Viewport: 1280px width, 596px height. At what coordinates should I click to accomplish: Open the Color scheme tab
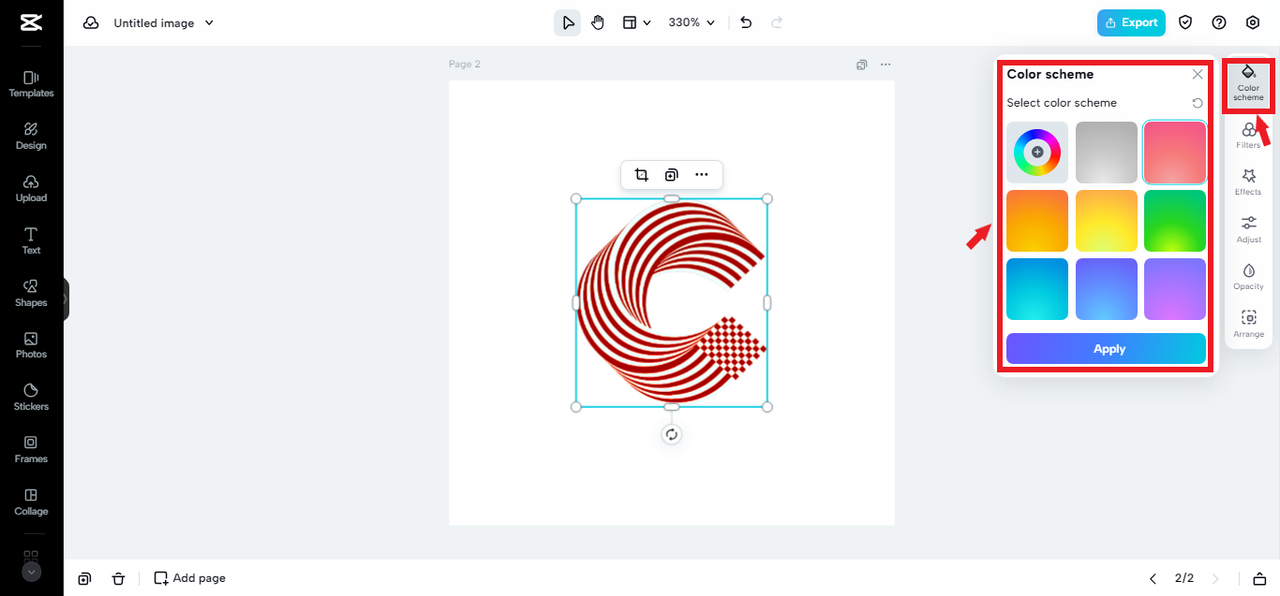[x=1248, y=83]
